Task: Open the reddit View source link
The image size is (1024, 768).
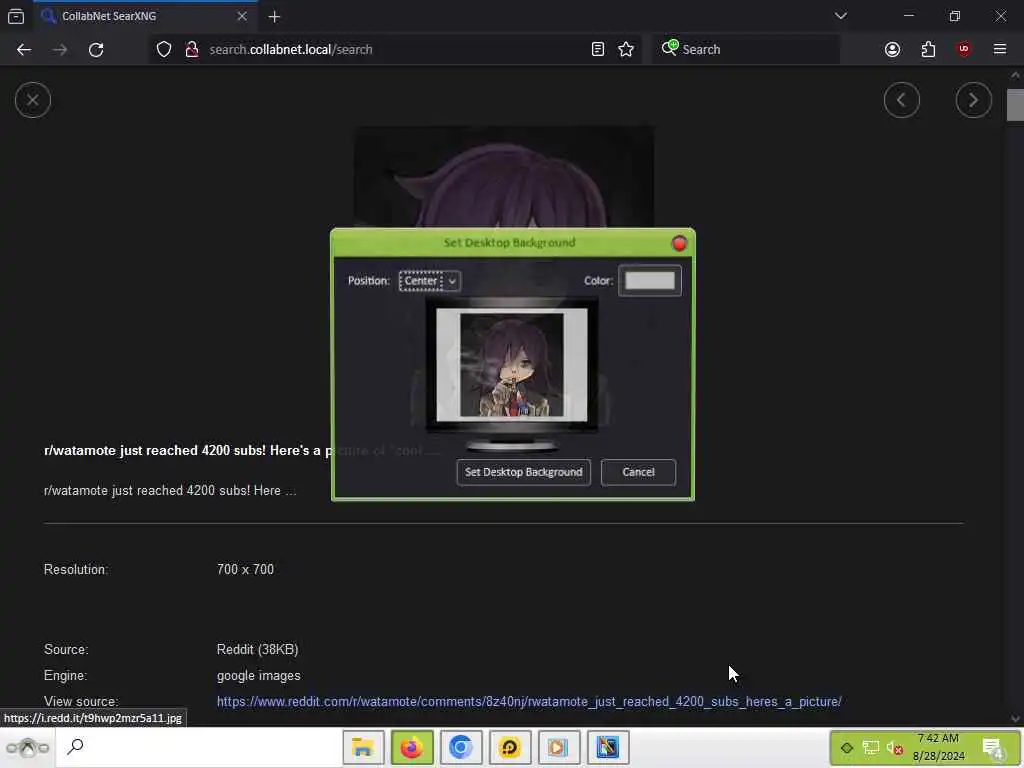Action: (x=529, y=701)
